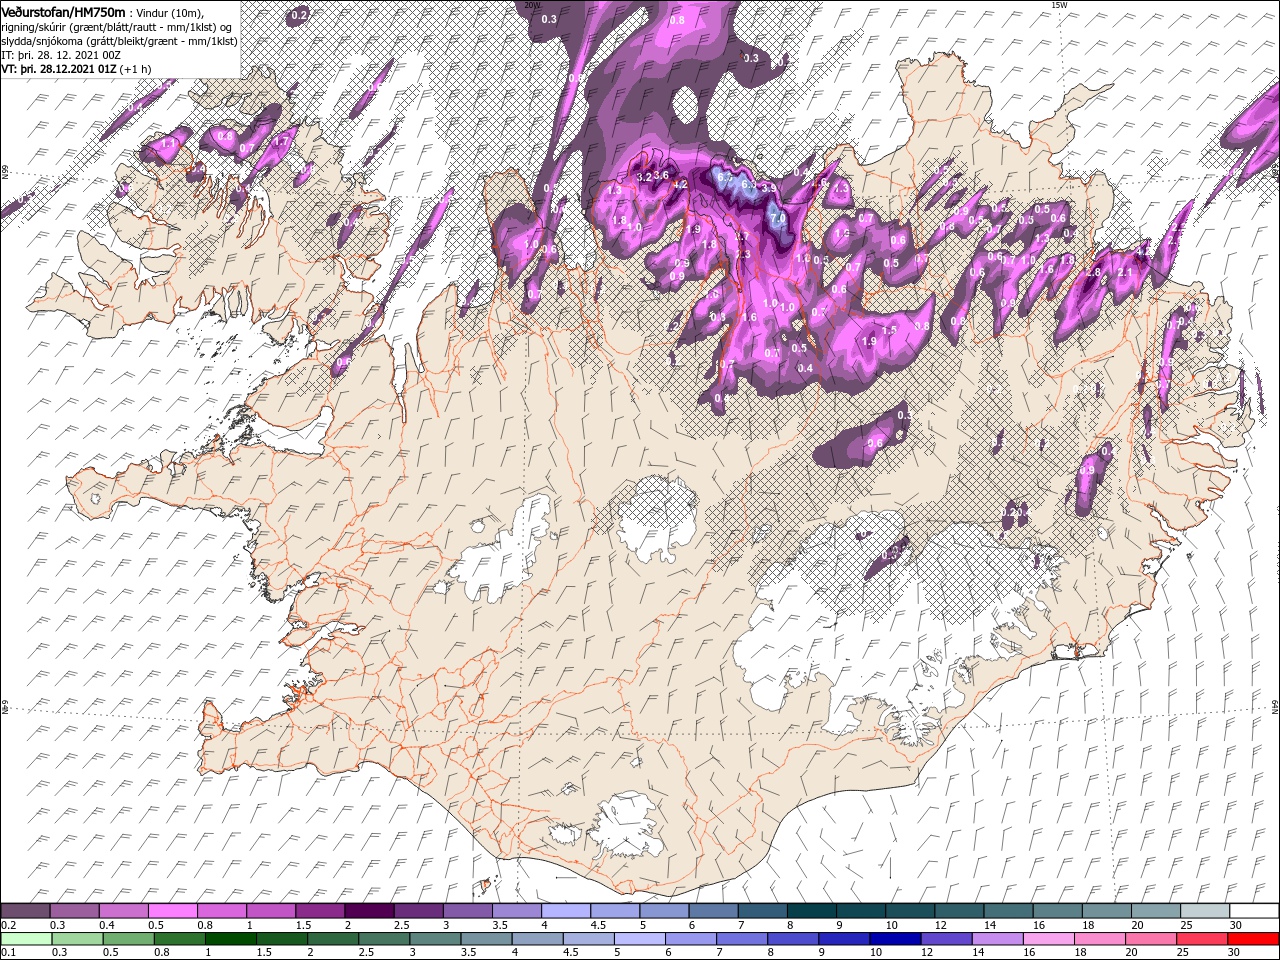Viewport: 1280px width, 960px height.
Task: Click the IT initial-time line 00Z
Action: point(62,55)
